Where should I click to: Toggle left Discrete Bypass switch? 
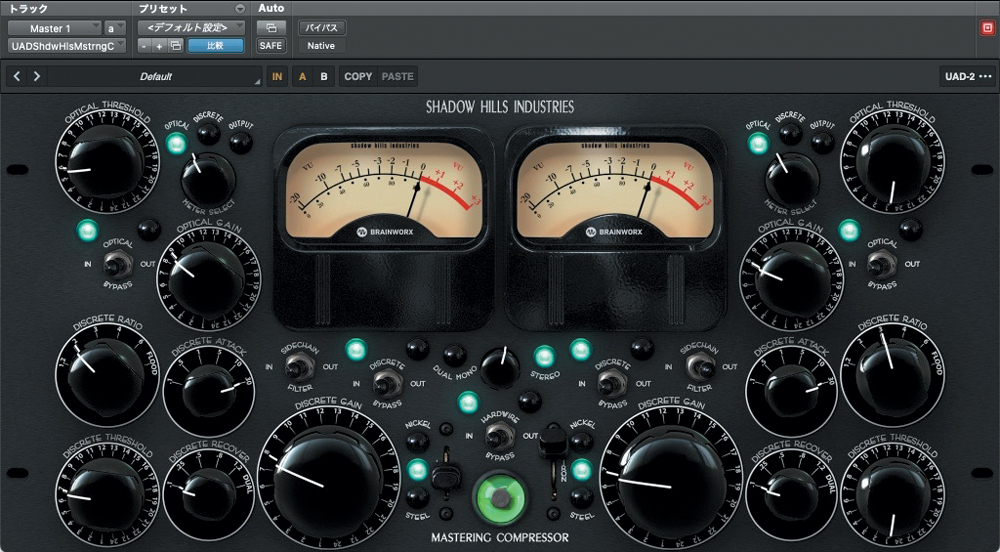pyautogui.click(x=387, y=383)
